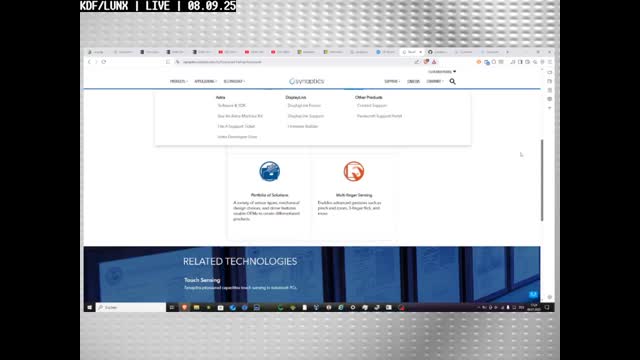Open the Windows Start menu
640x360 pixels.
(89, 307)
